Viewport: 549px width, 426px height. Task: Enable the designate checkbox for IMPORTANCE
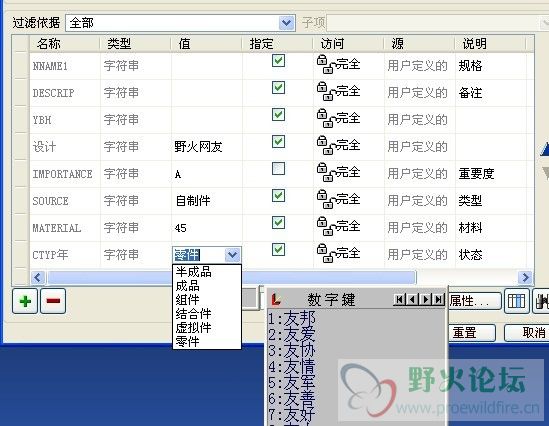tap(278, 168)
